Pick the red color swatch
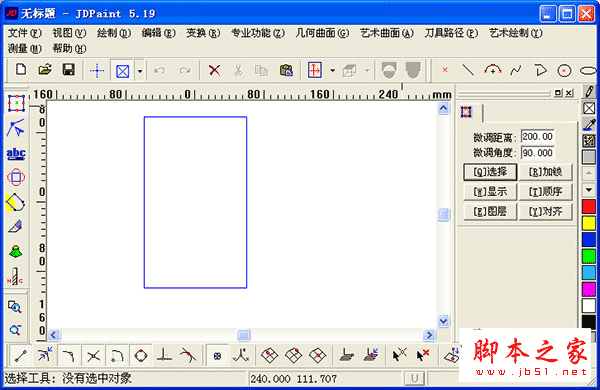 [x=589, y=206]
